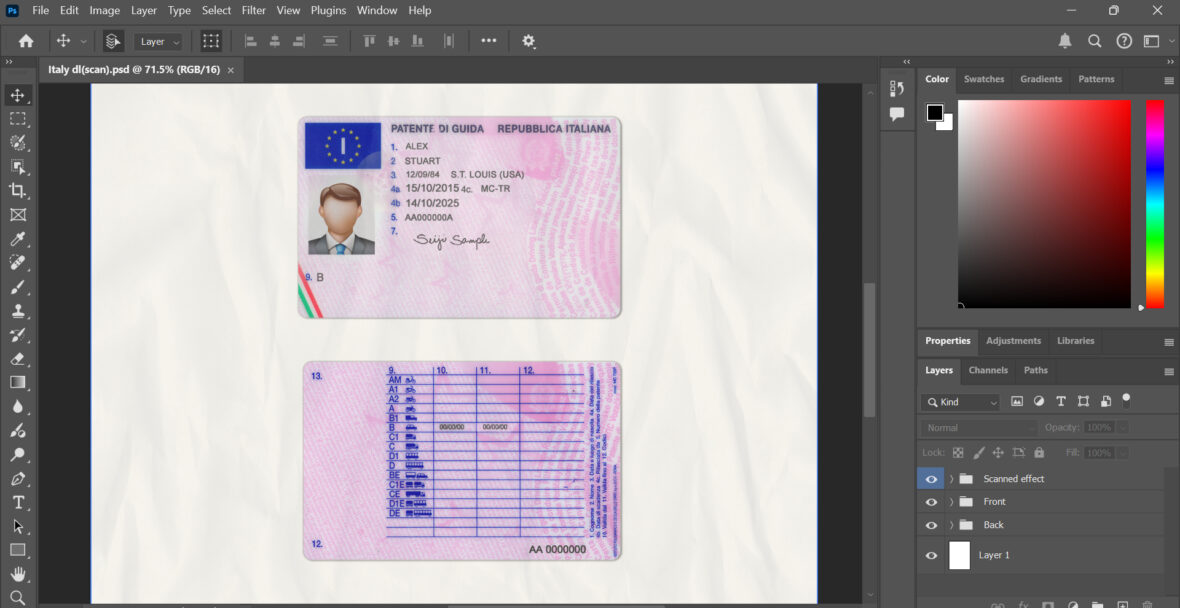
Task: Open the Opacity dropdown arrow
Action: pyautogui.click(x=1123, y=427)
